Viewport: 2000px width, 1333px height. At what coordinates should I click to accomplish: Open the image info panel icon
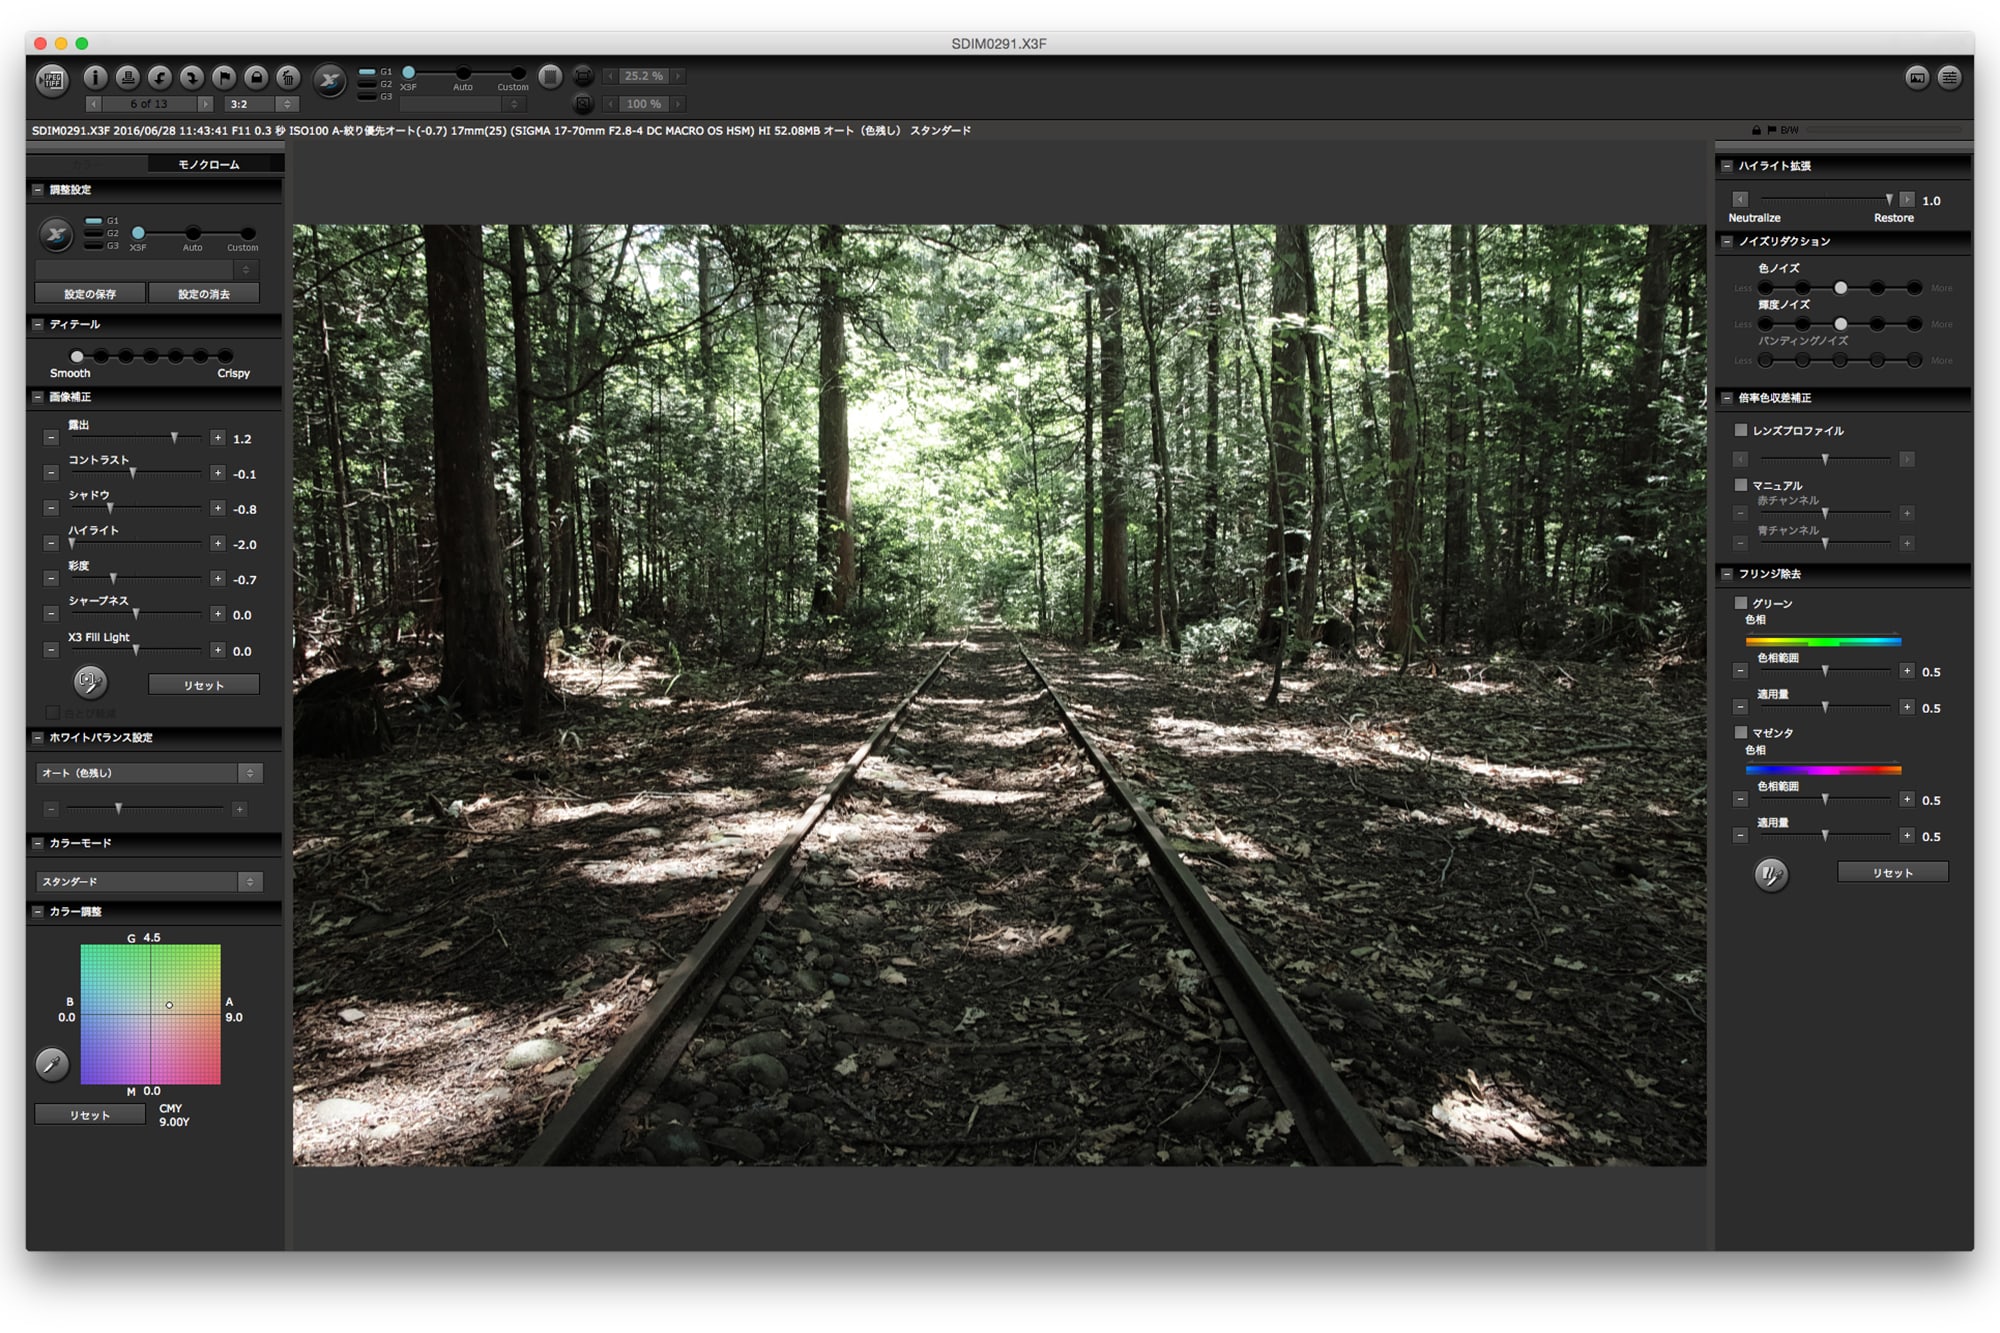coord(95,77)
